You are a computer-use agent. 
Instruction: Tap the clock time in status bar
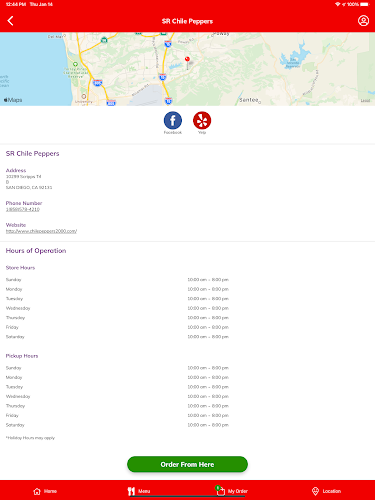[x=16, y=4]
